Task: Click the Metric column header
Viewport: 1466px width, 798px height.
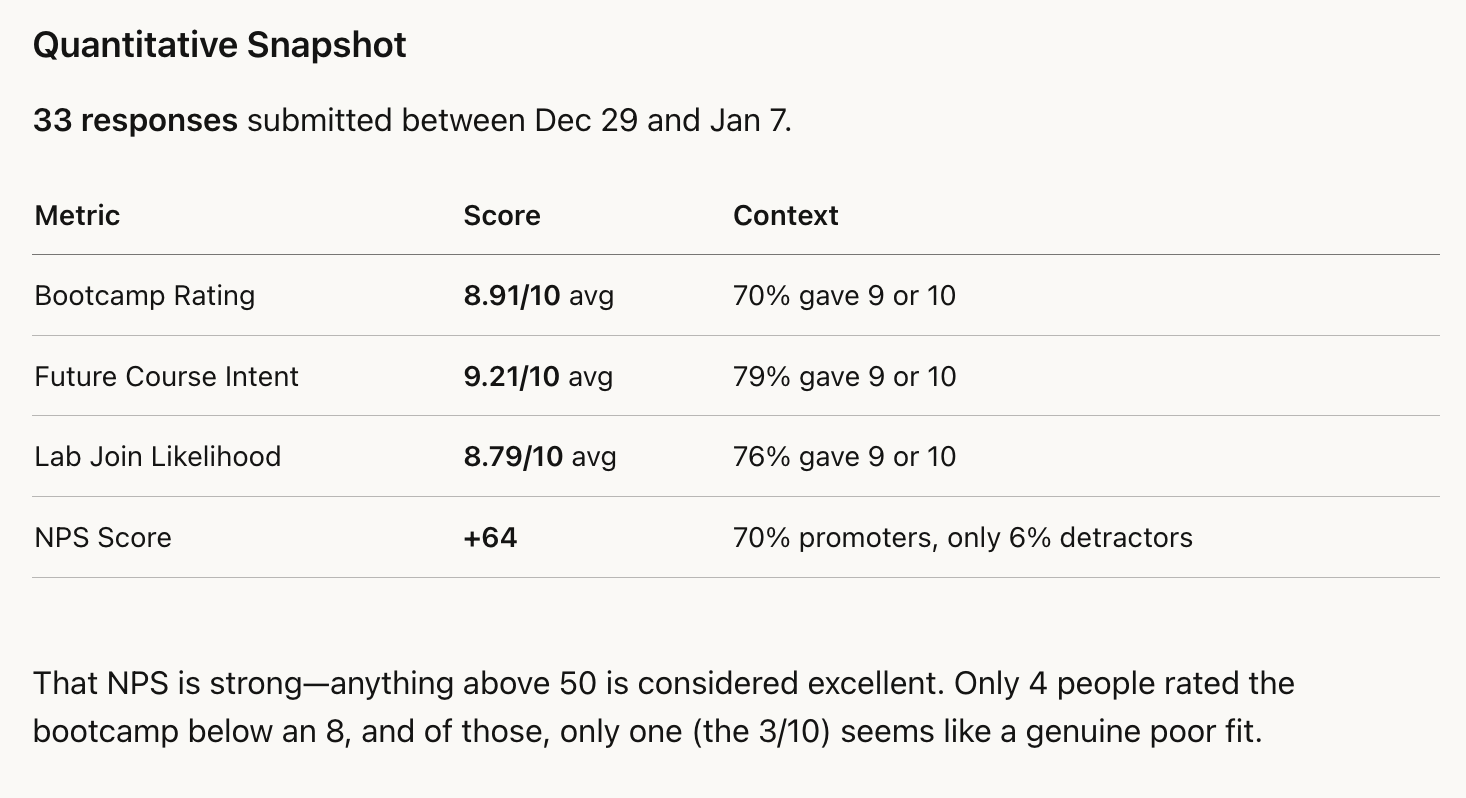Action: [77, 216]
